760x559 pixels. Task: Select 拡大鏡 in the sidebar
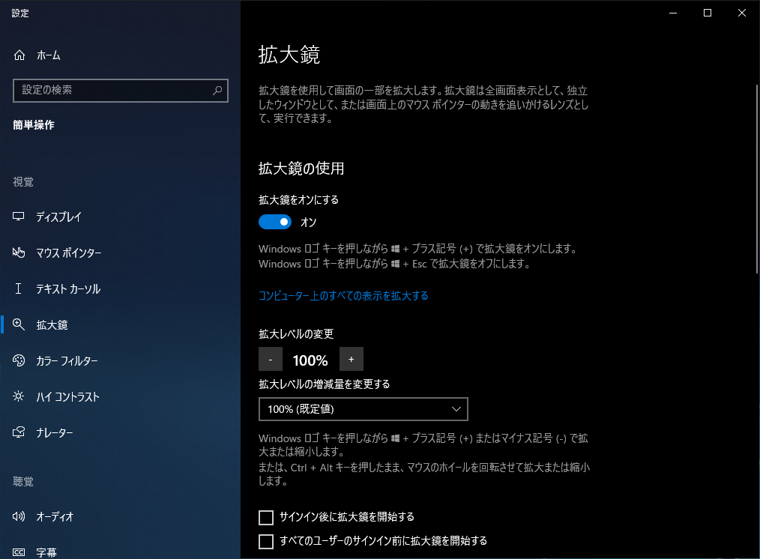click(120, 324)
